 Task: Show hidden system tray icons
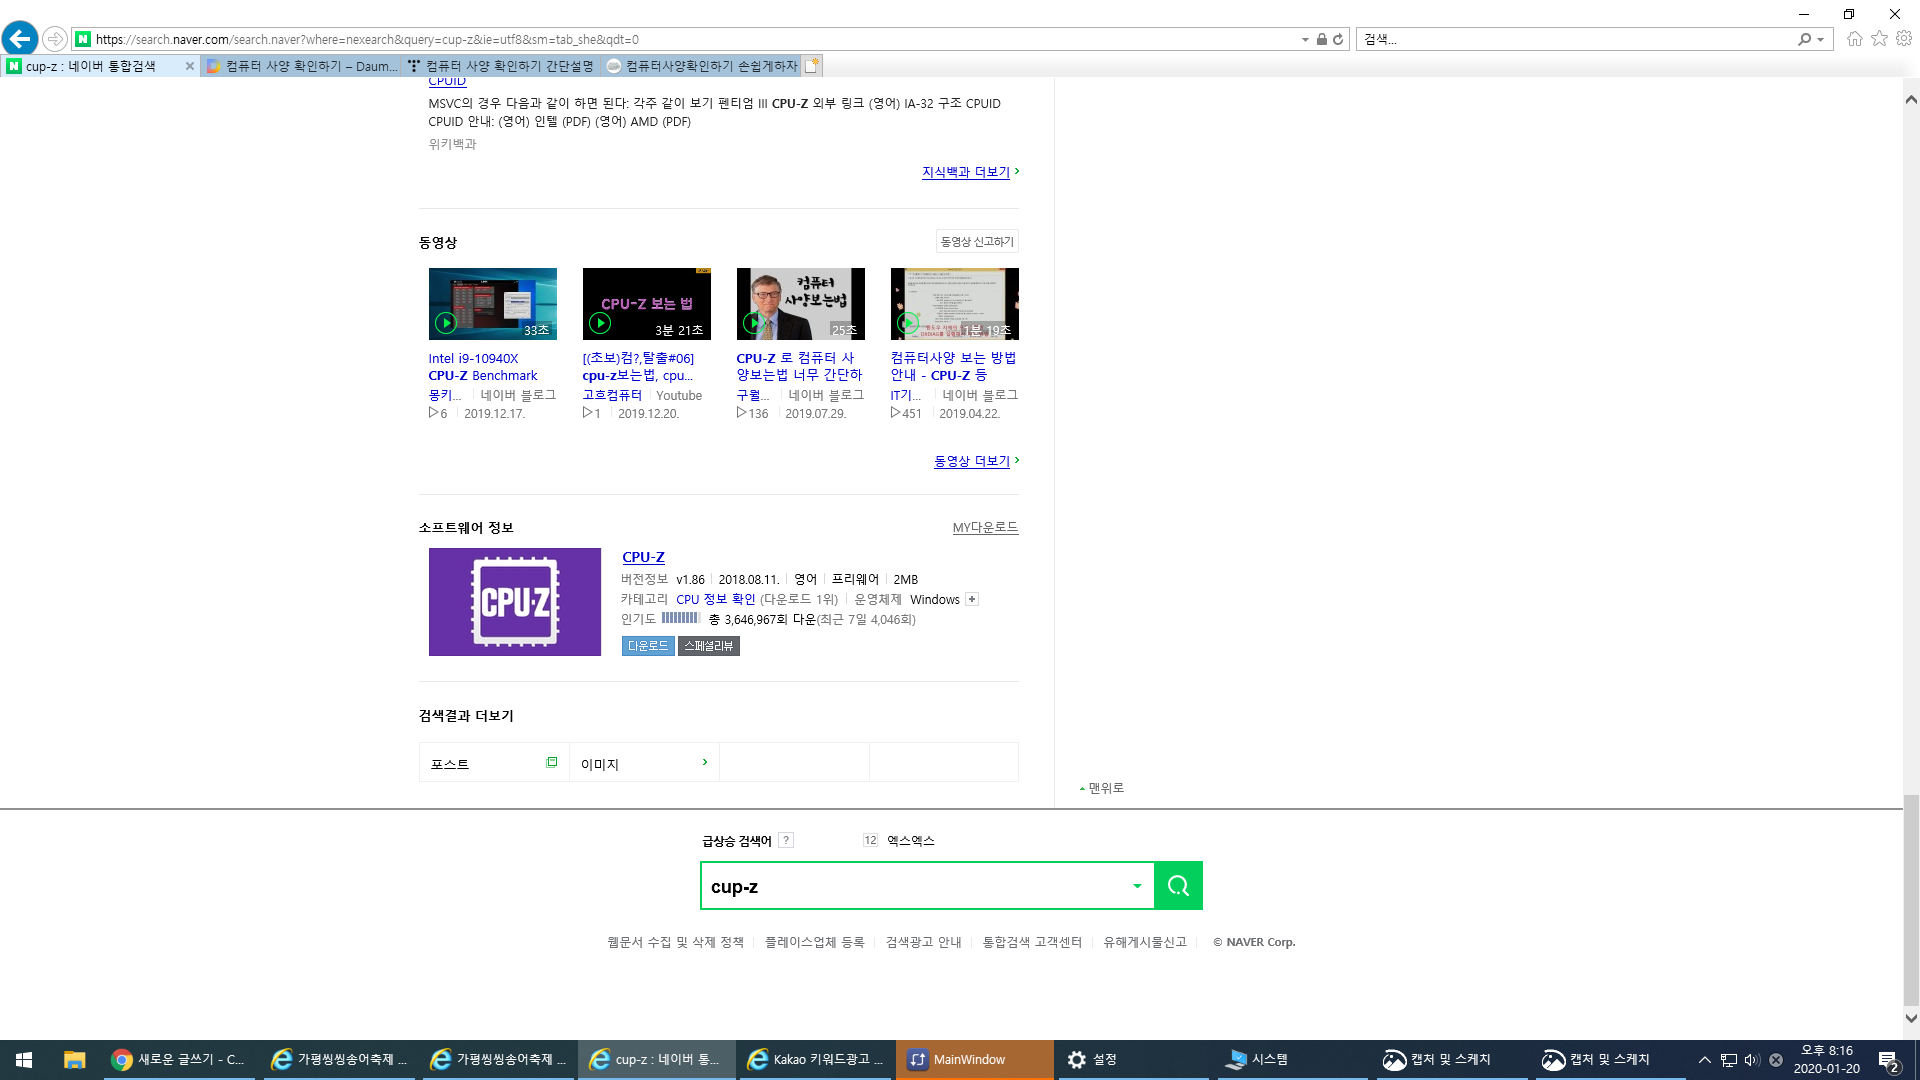[1704, 1060]
